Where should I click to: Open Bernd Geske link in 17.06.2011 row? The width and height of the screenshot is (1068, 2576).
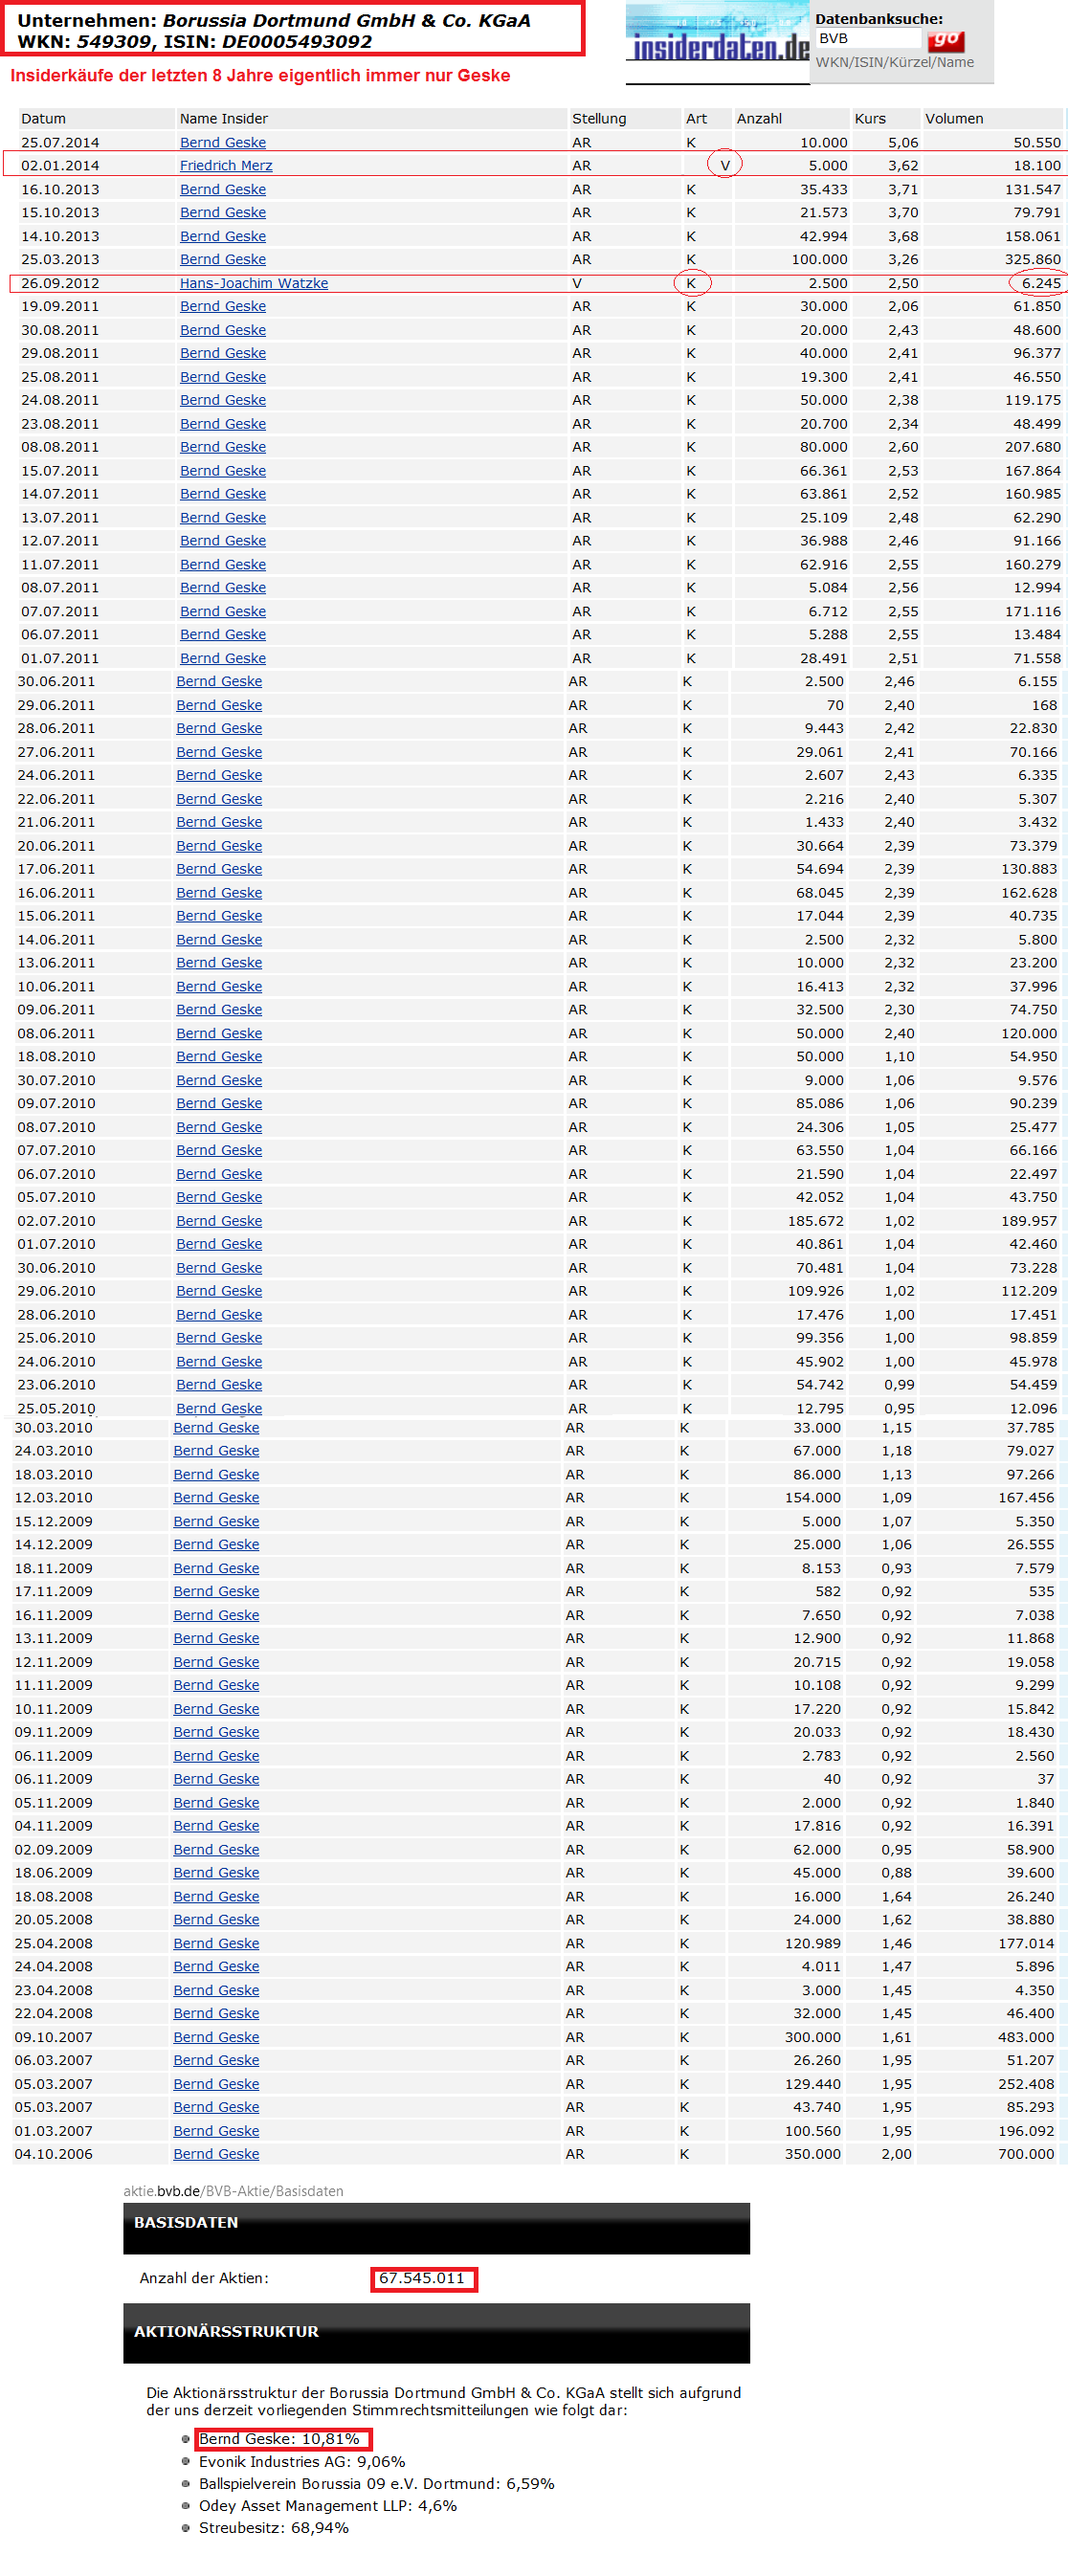[x=219, y=869]
